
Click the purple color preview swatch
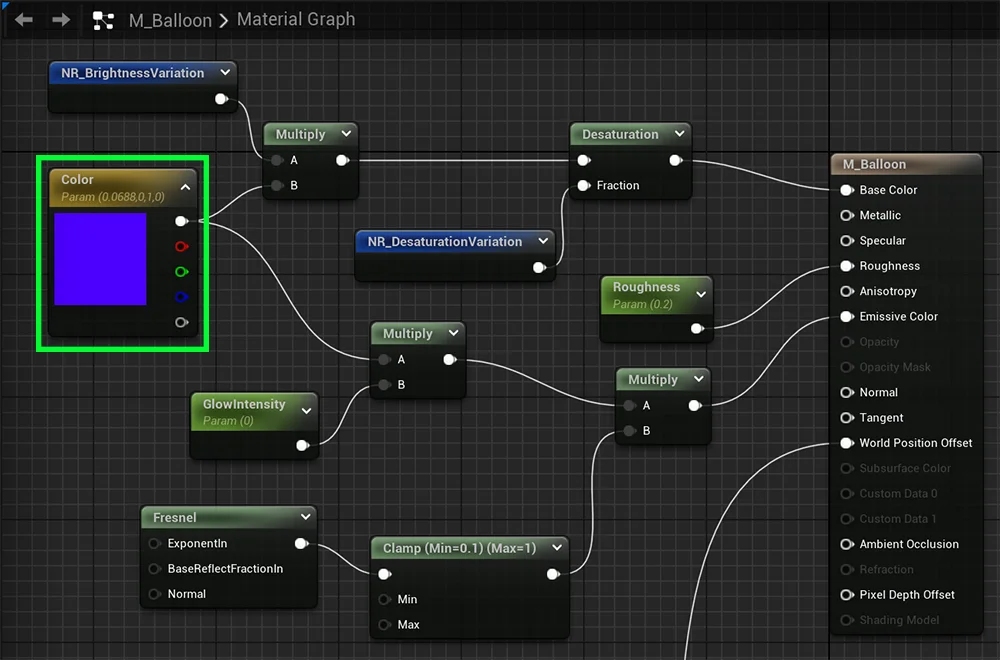pos(100,259)
